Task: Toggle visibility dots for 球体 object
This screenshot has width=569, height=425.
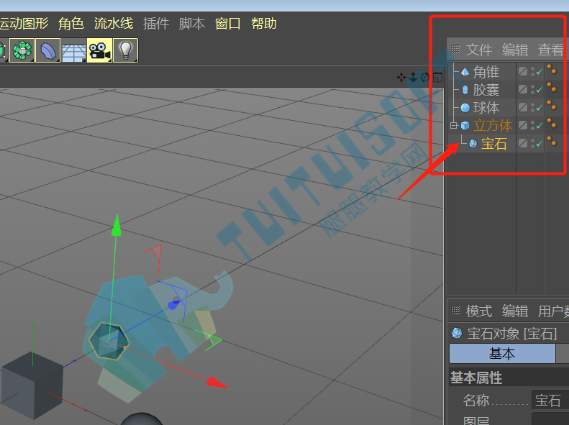Action: (x=533, y=107)
